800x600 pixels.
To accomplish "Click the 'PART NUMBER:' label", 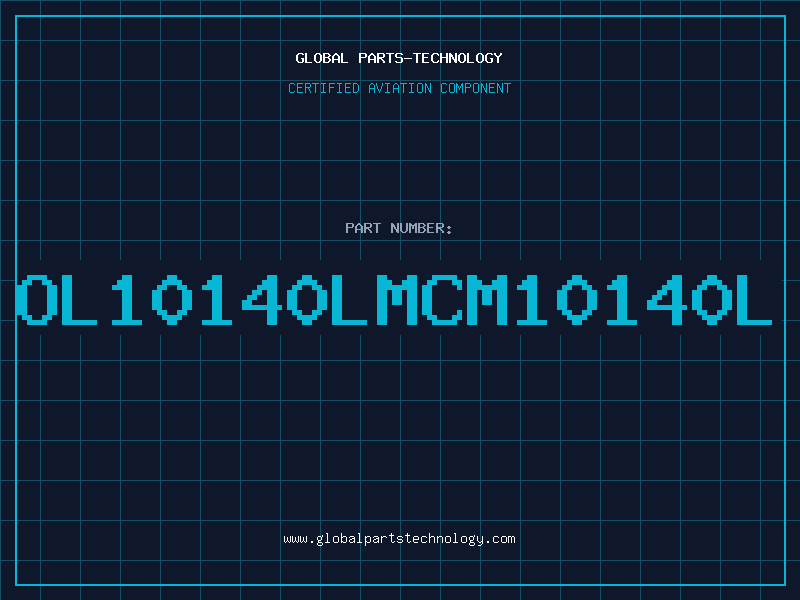I will tap(399, 228).
